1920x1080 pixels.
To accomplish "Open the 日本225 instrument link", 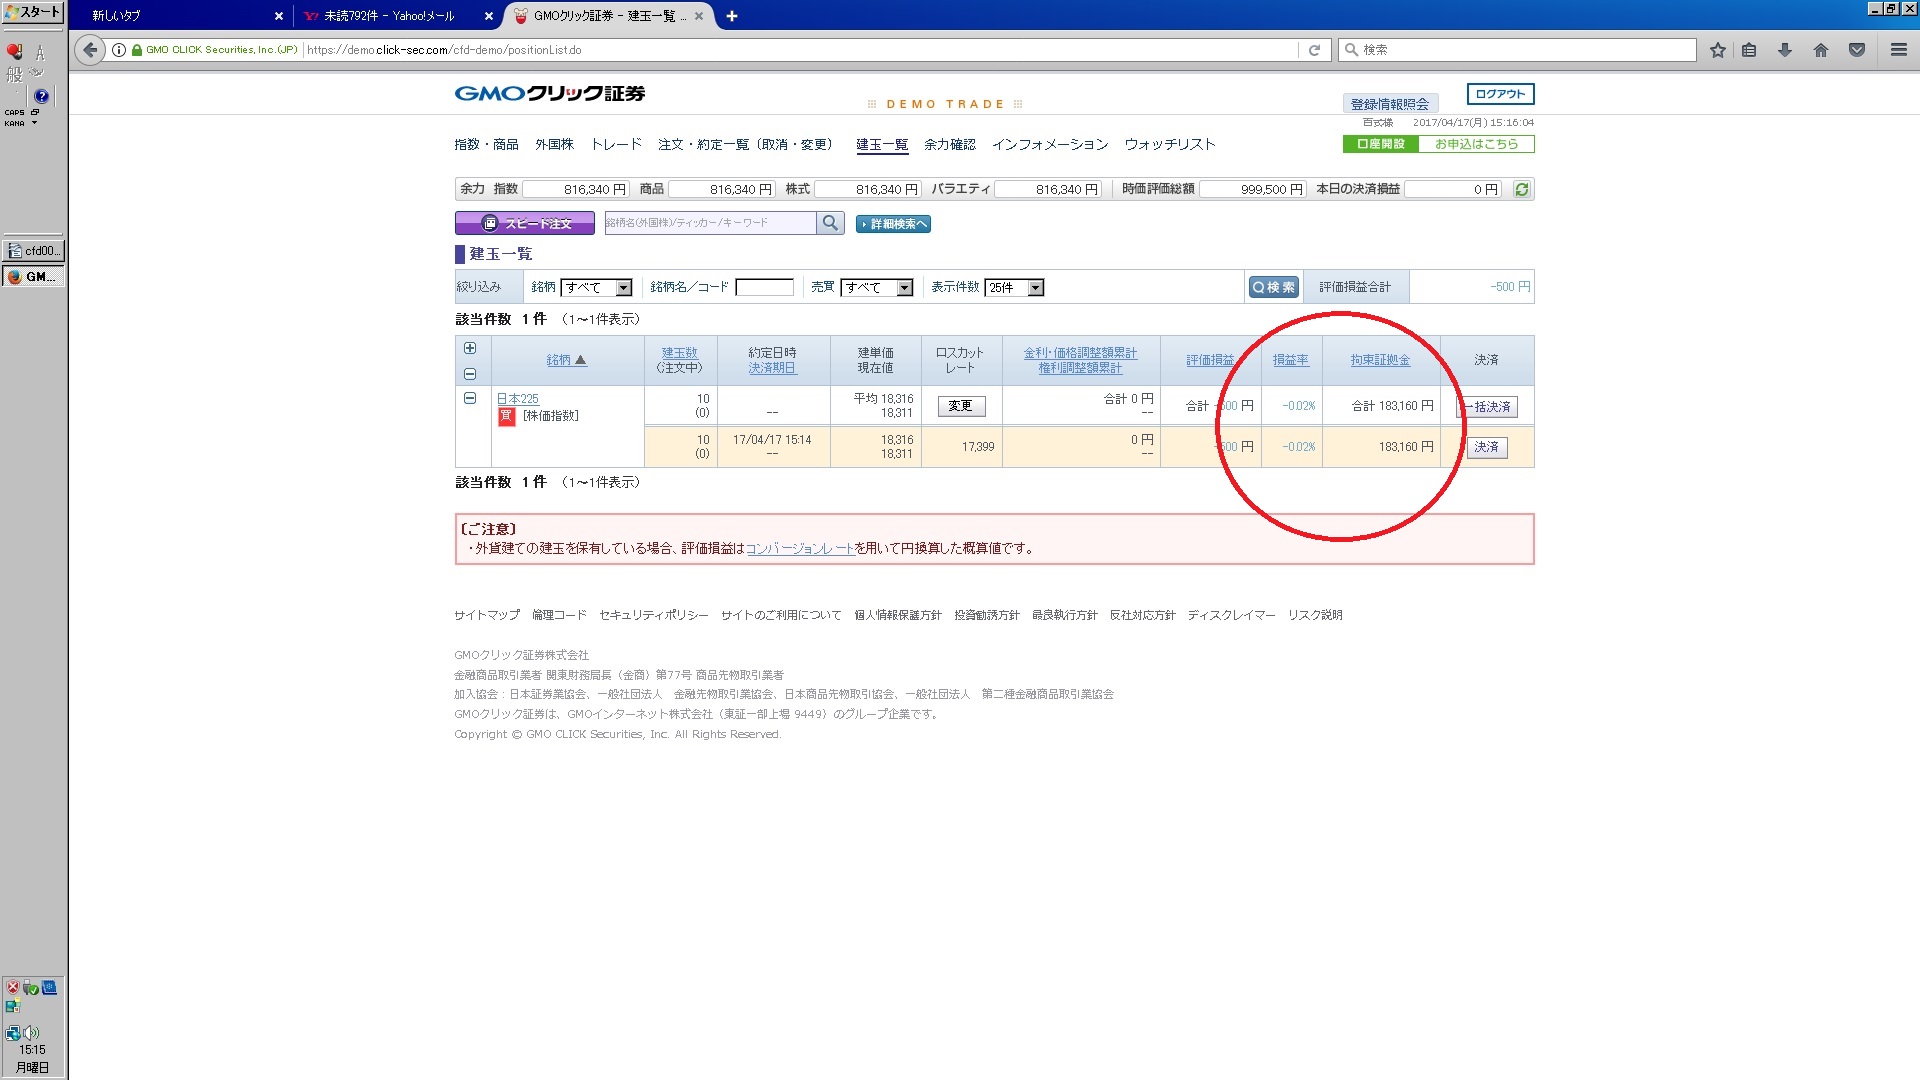I will pyautogui.click(x=518, y=398).
